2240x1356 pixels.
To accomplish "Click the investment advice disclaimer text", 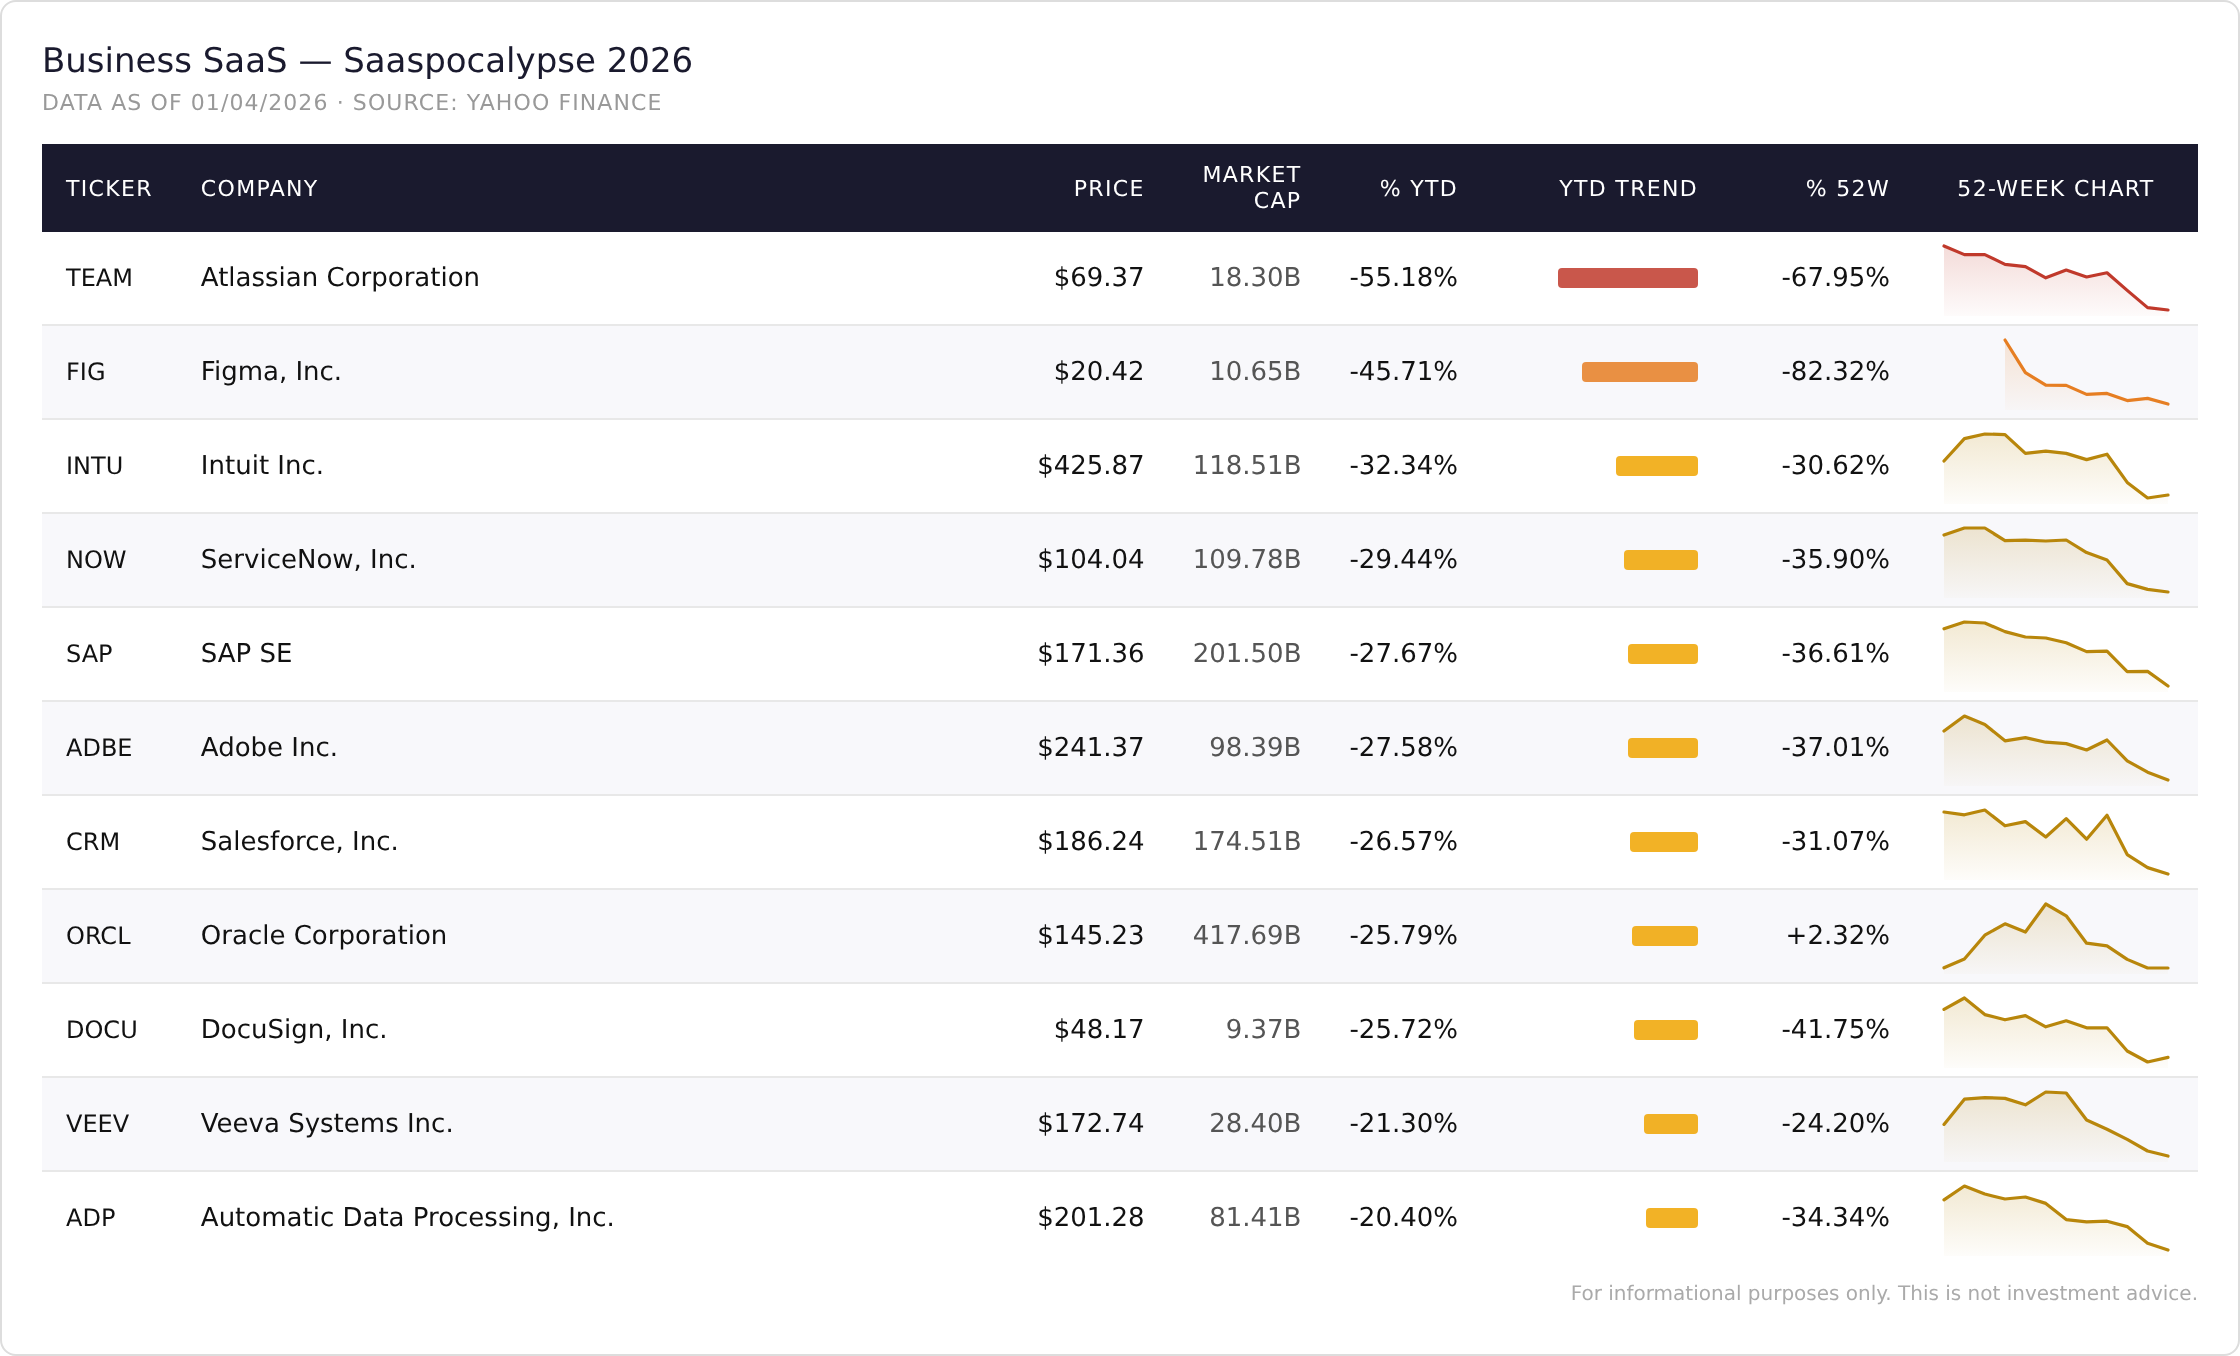I will pyautogui.click(x=1884, y=1293).
